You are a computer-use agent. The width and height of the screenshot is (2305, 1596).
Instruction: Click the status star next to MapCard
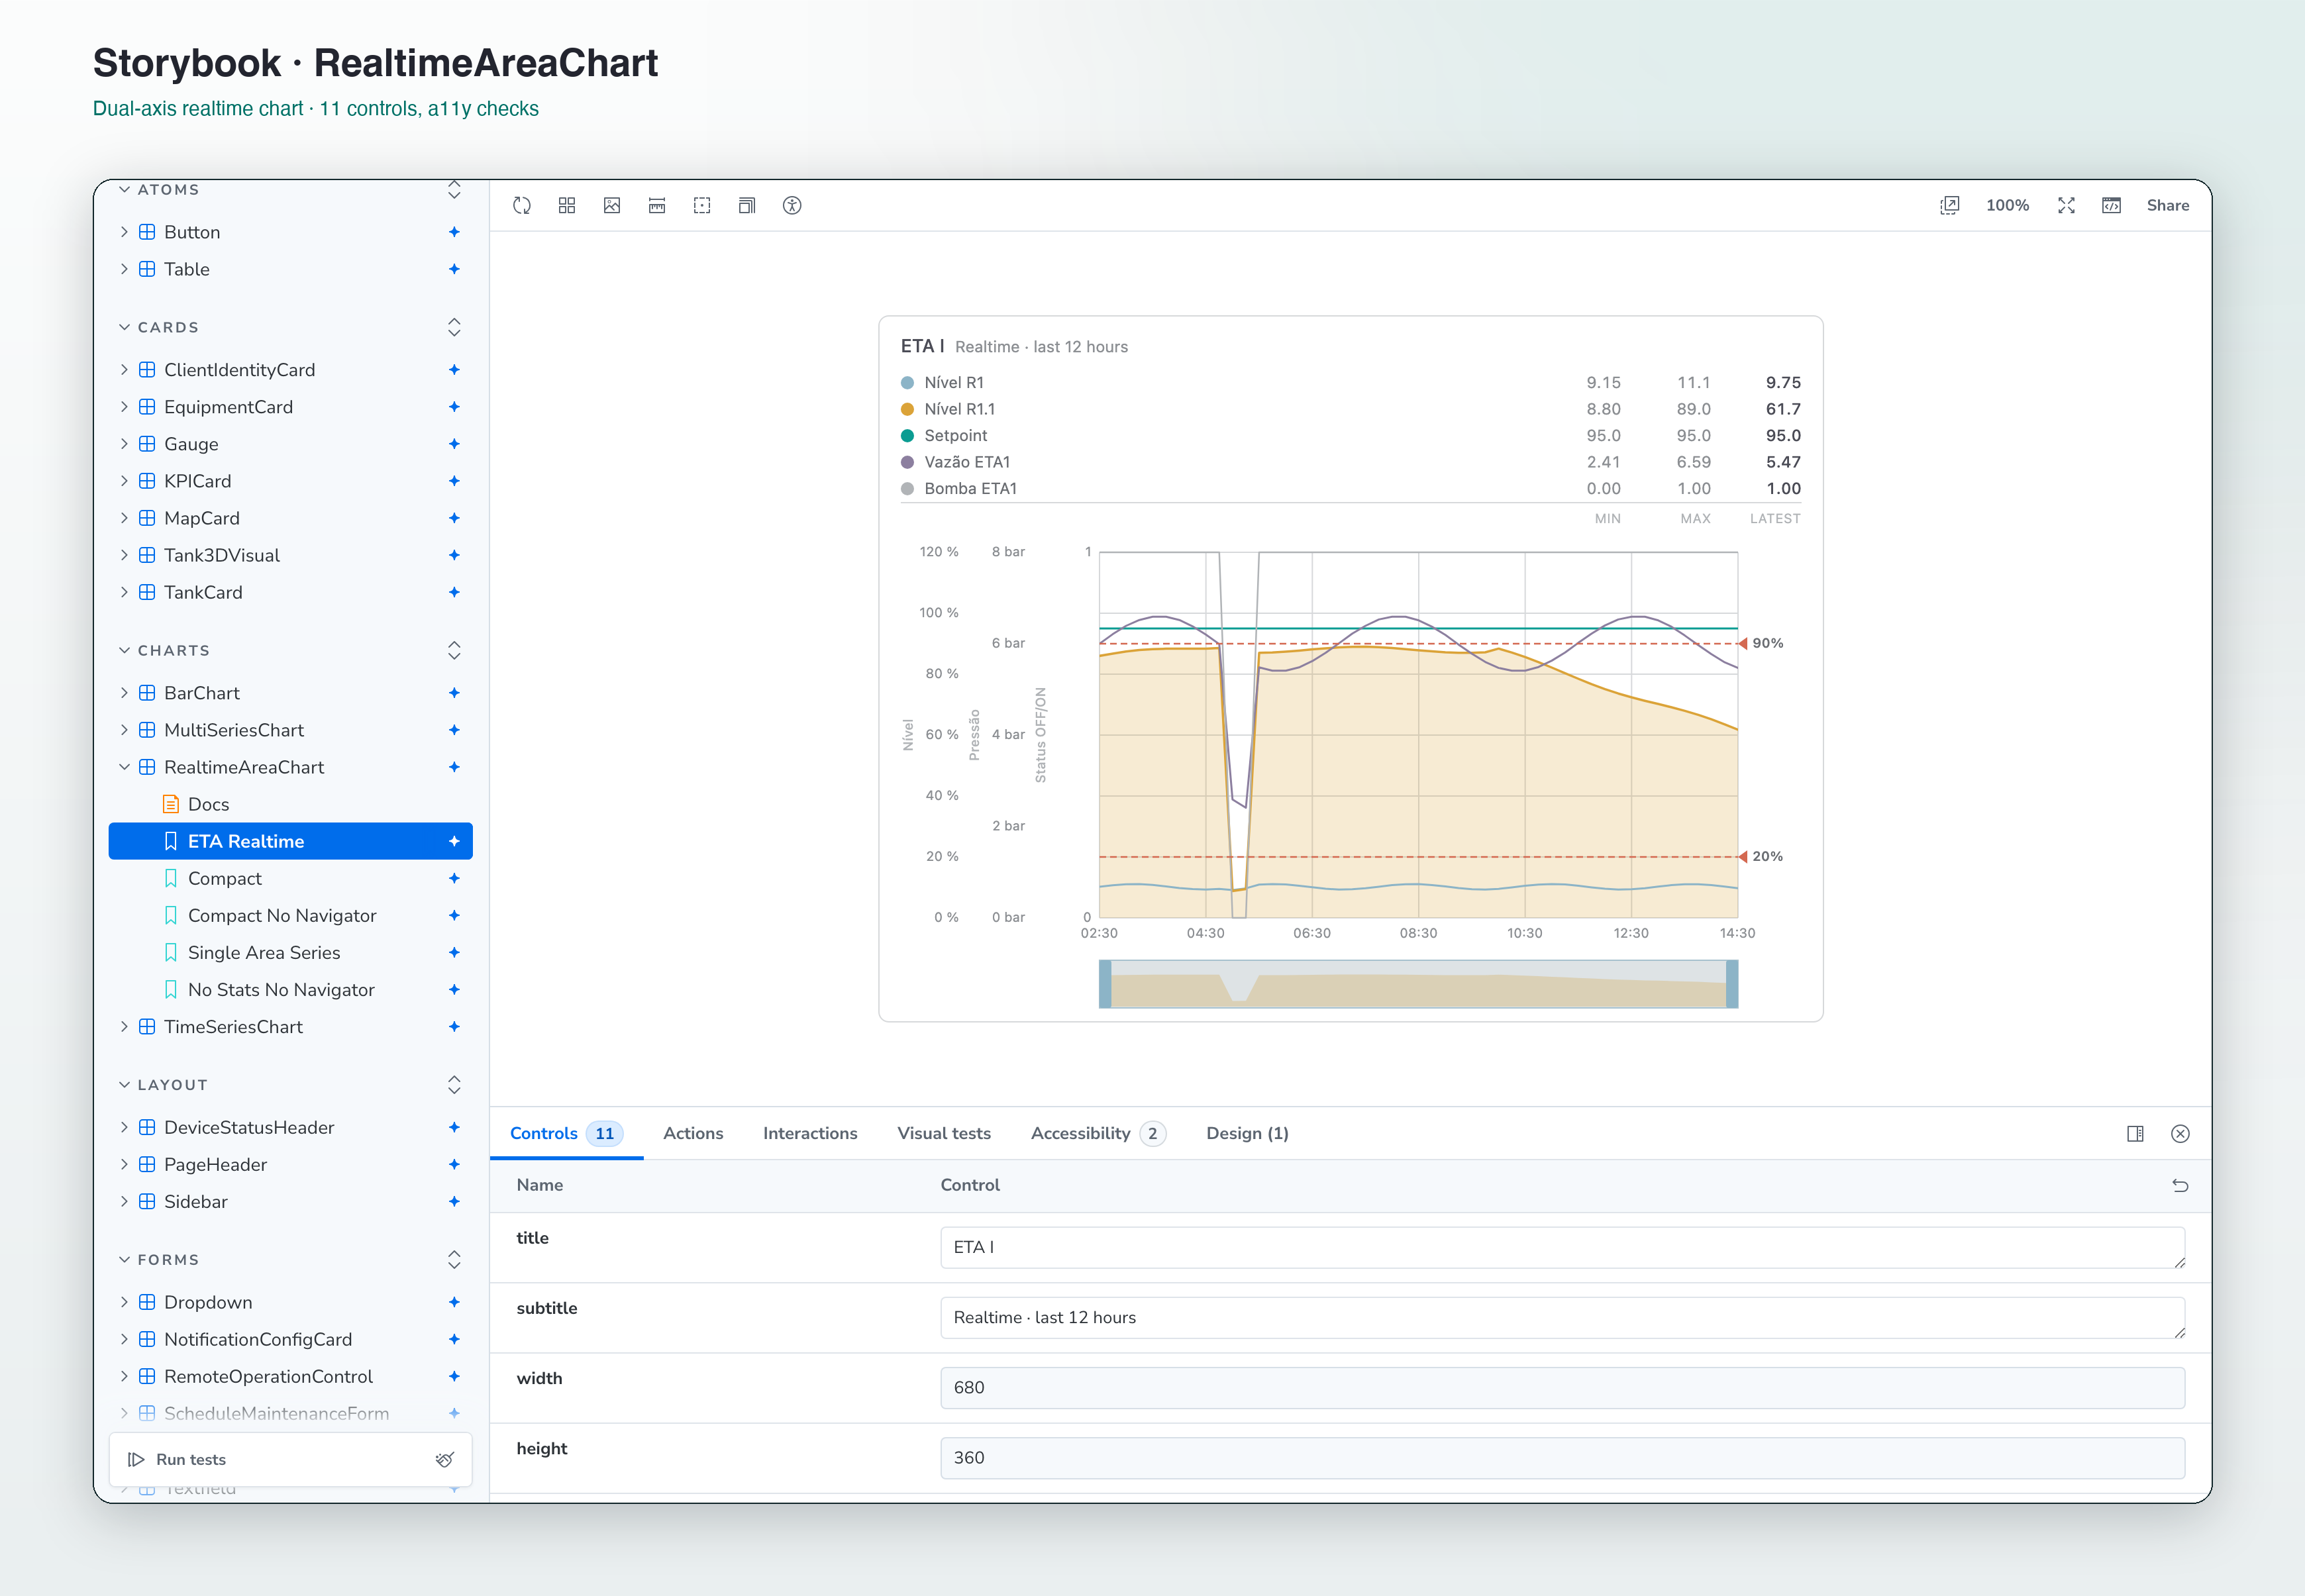(x=454, y=518)
